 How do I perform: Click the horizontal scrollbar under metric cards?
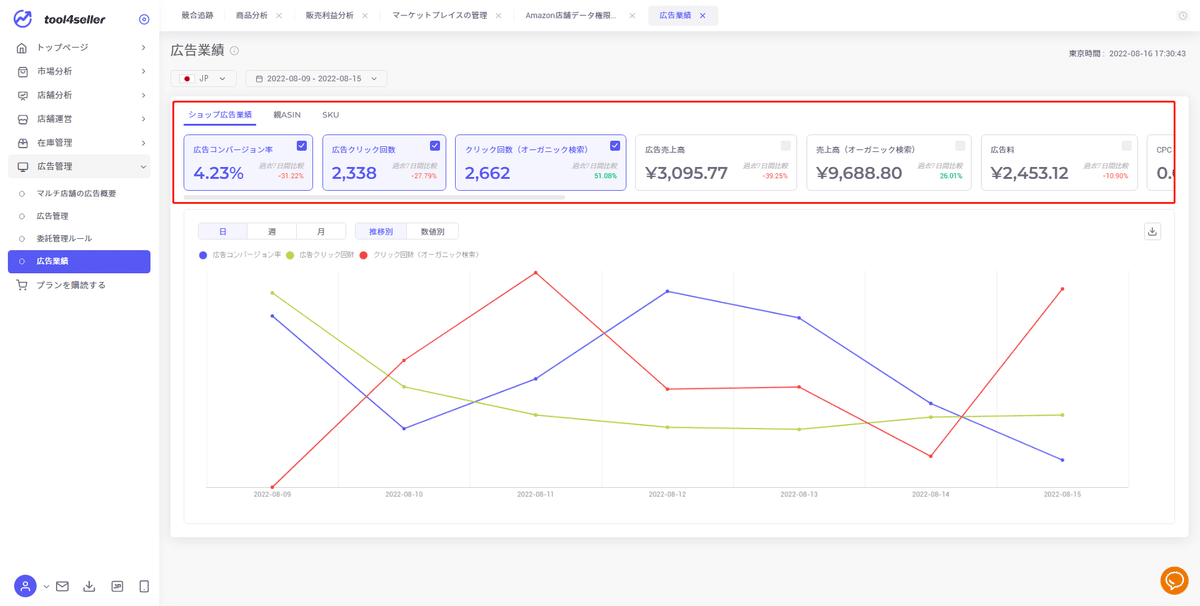pos(374,198)
